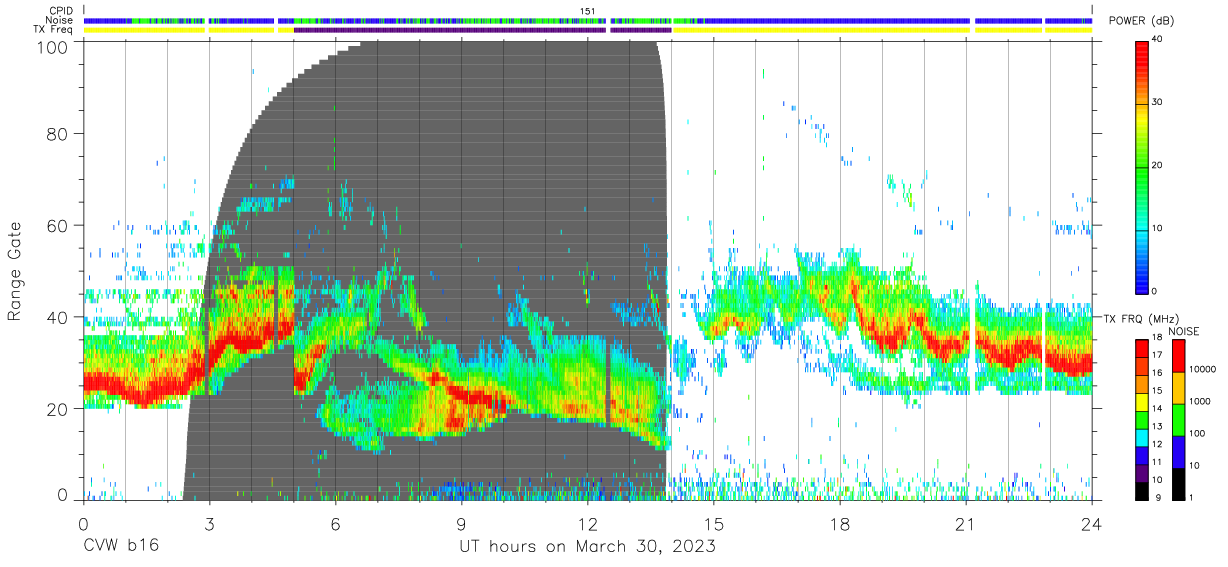Pick the blue segment of NOISE legend
Screen dimensions: 1228x567
[x=1179, y=450]
